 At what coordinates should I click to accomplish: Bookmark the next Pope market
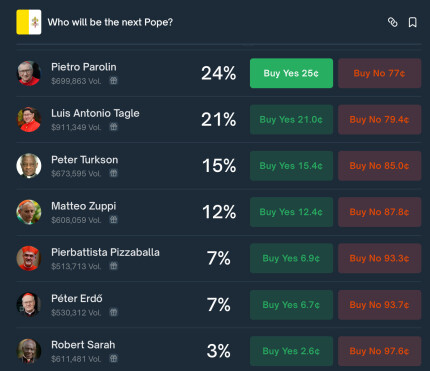pos(412,22)
